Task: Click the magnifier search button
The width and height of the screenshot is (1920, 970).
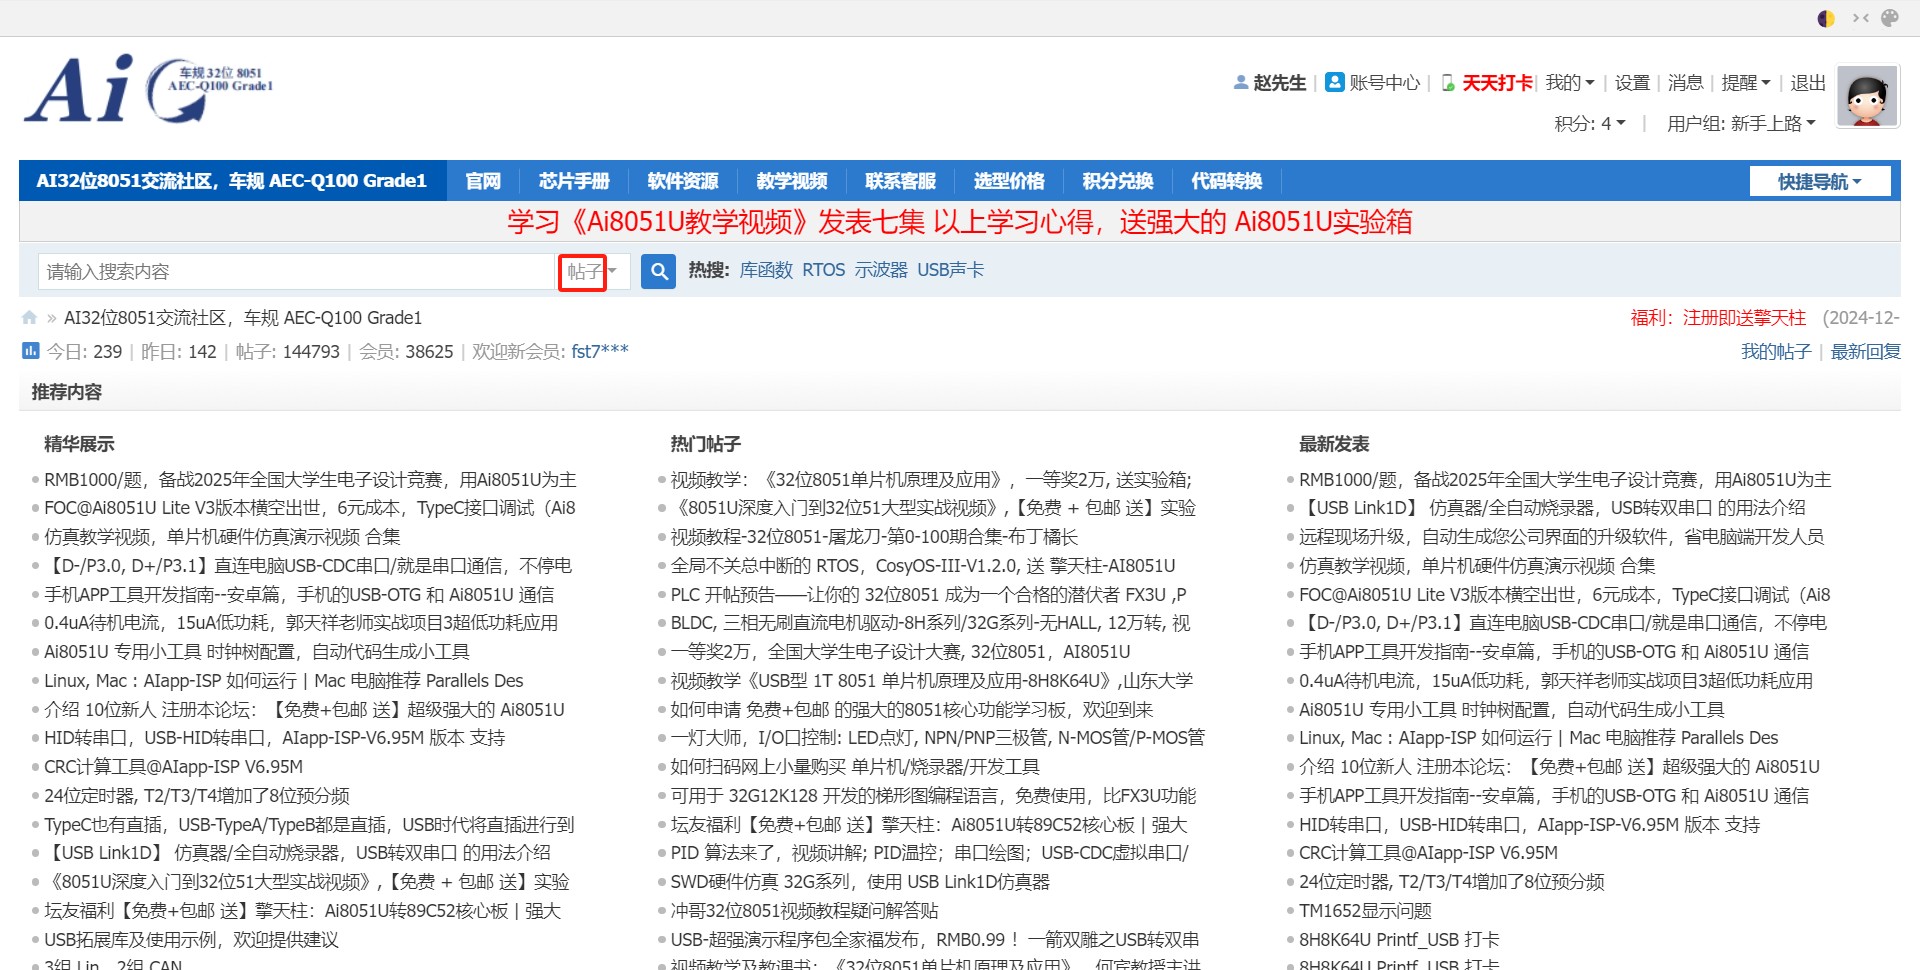Action: click(658, 271)
